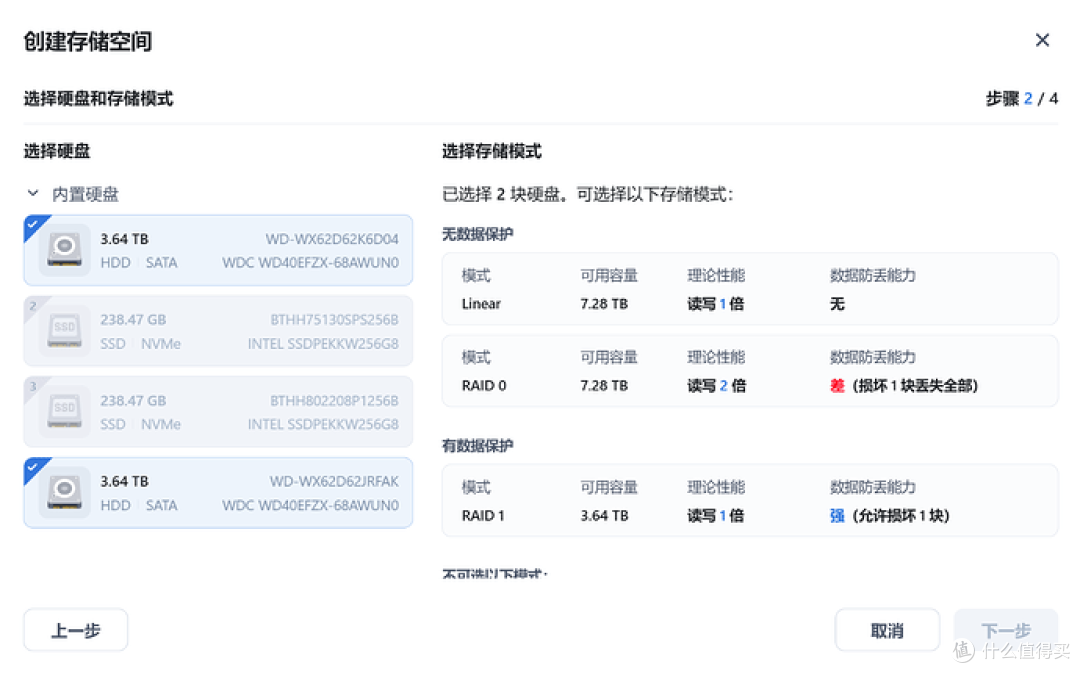Click the SSD icon on disk 3 BTHH802208P1256B
This screenshot has width=1080, height=673.
63,411
